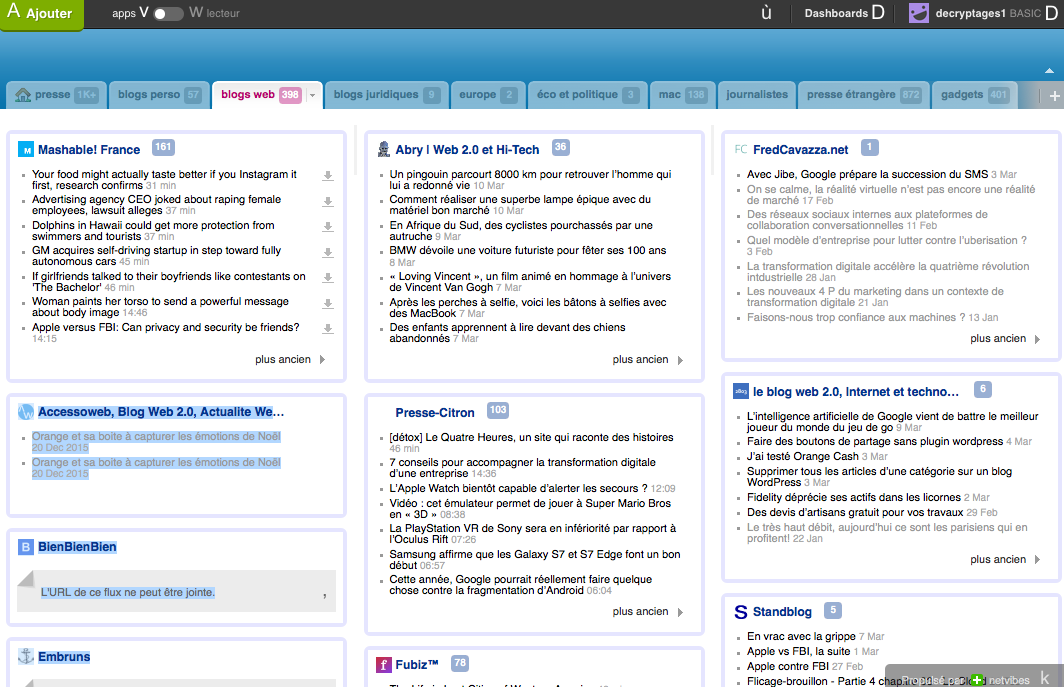
Task: Open the BienBienBien widget title
Action: (77, 547)
